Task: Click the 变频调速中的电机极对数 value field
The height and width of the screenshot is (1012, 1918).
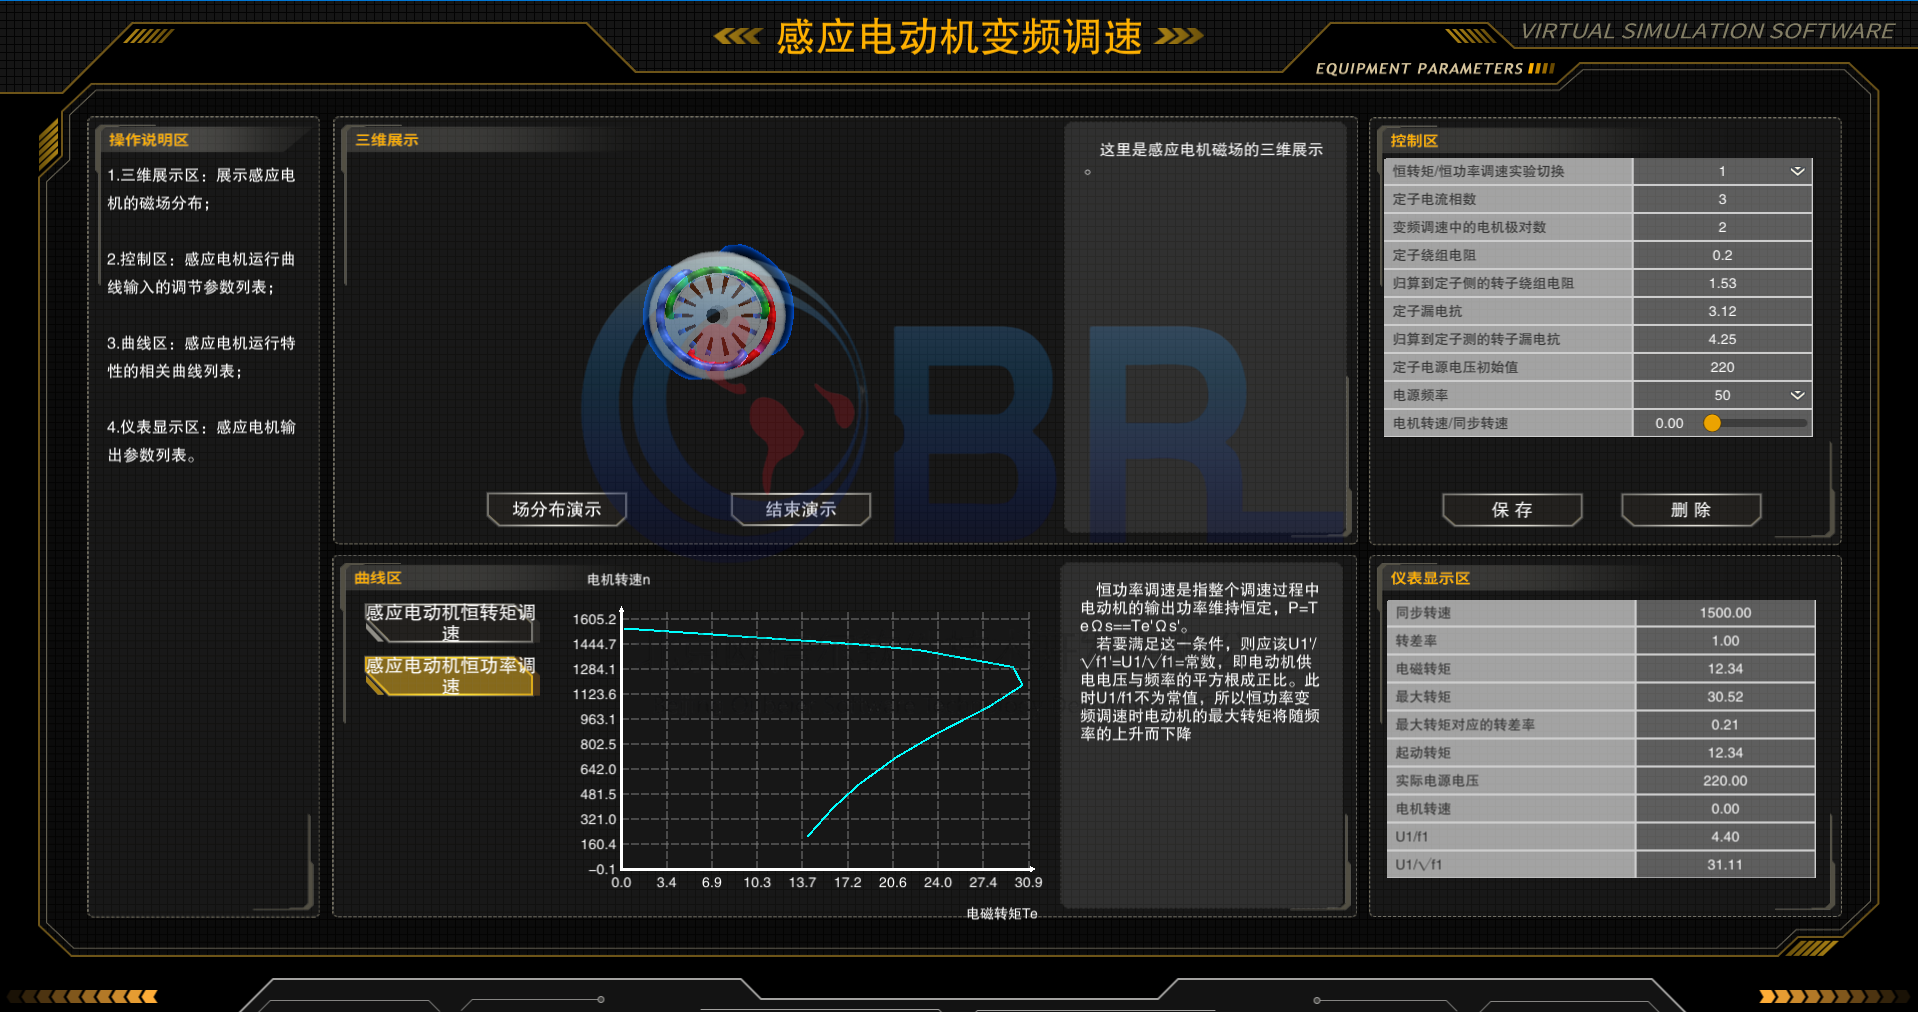Action: (x=1722, y=227)
